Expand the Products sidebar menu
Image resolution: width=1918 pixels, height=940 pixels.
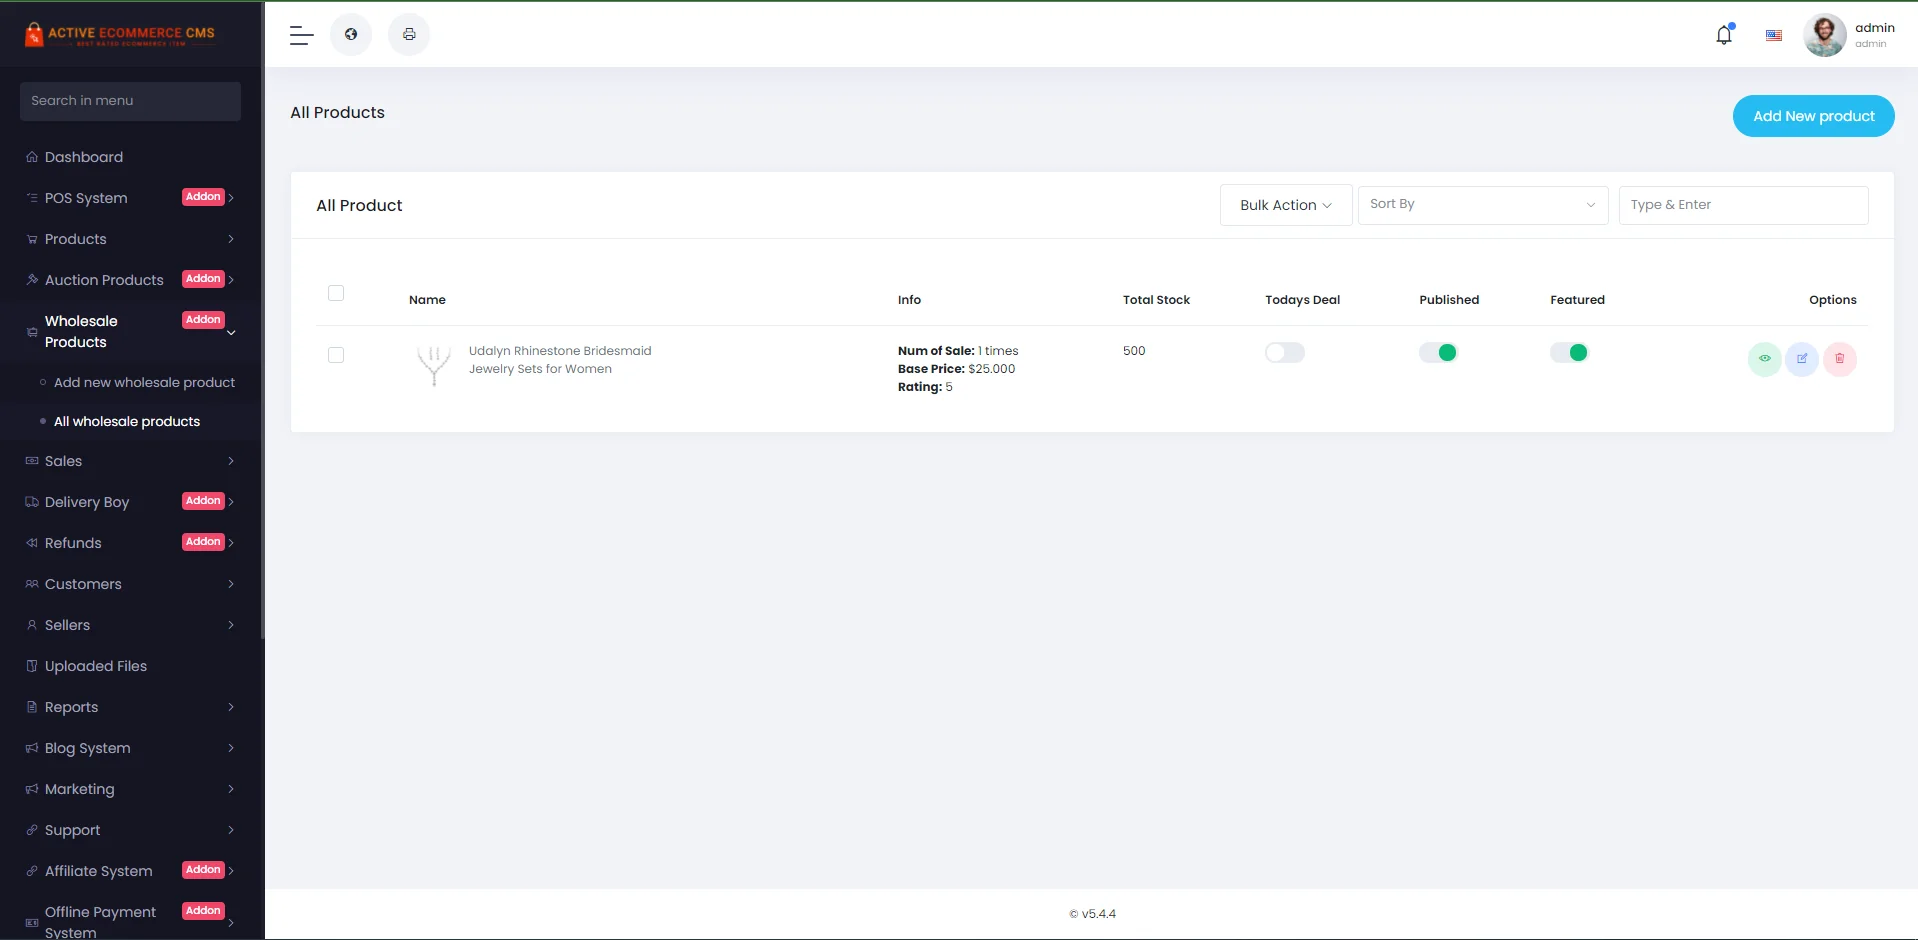pos(130,239)
